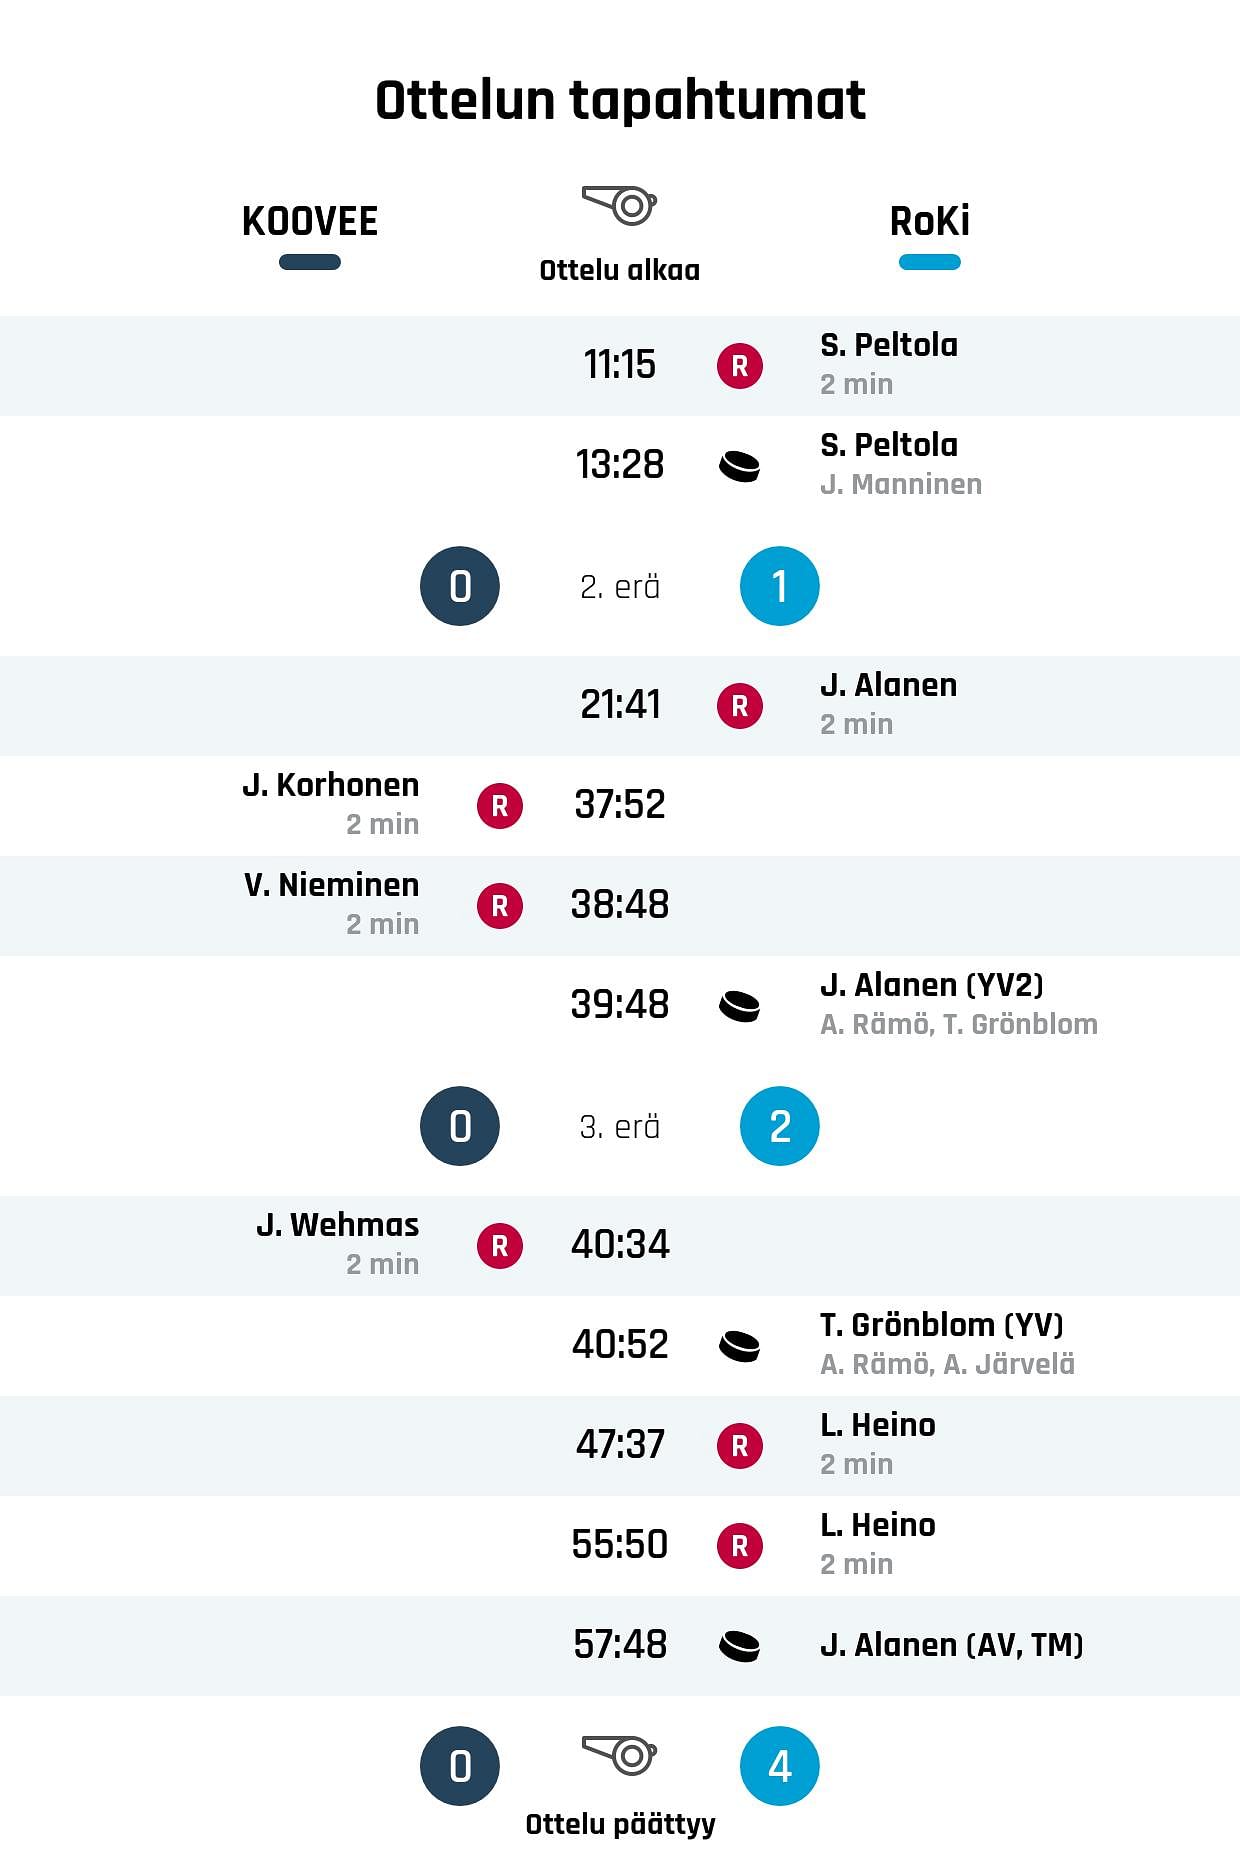The height and width of the screenshot is (1858, 1240).
Task: Click the puck icon for 39:48 goal
Action: [x=740, y=1006]
